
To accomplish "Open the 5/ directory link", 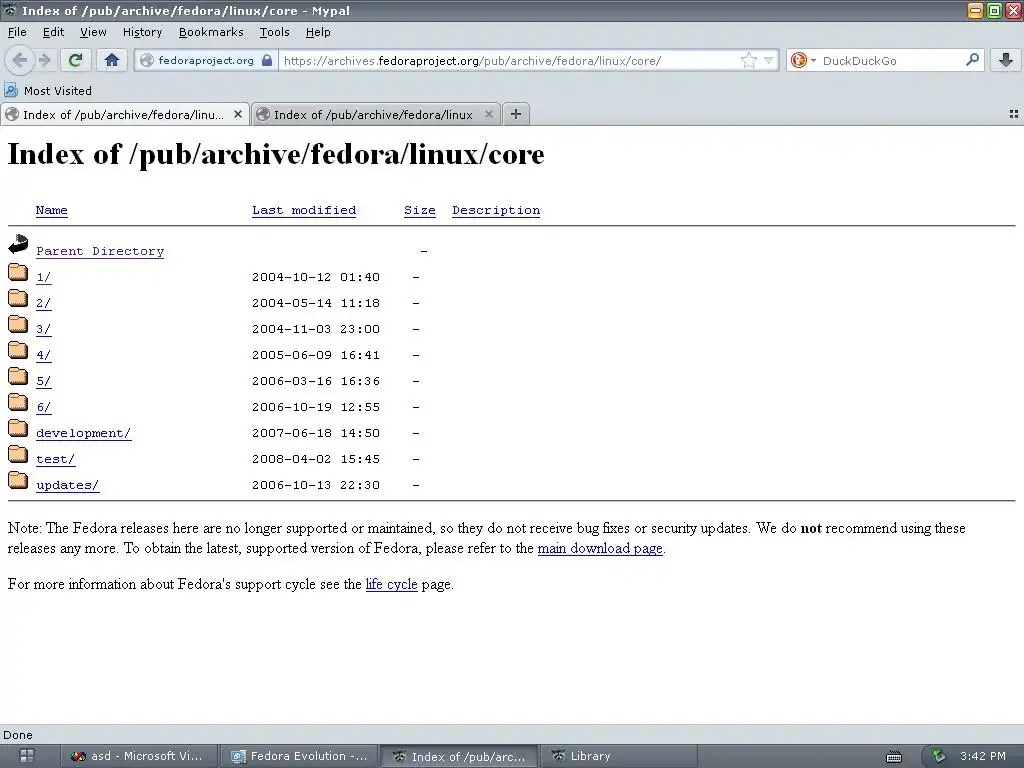I will (x=43, y=381).
